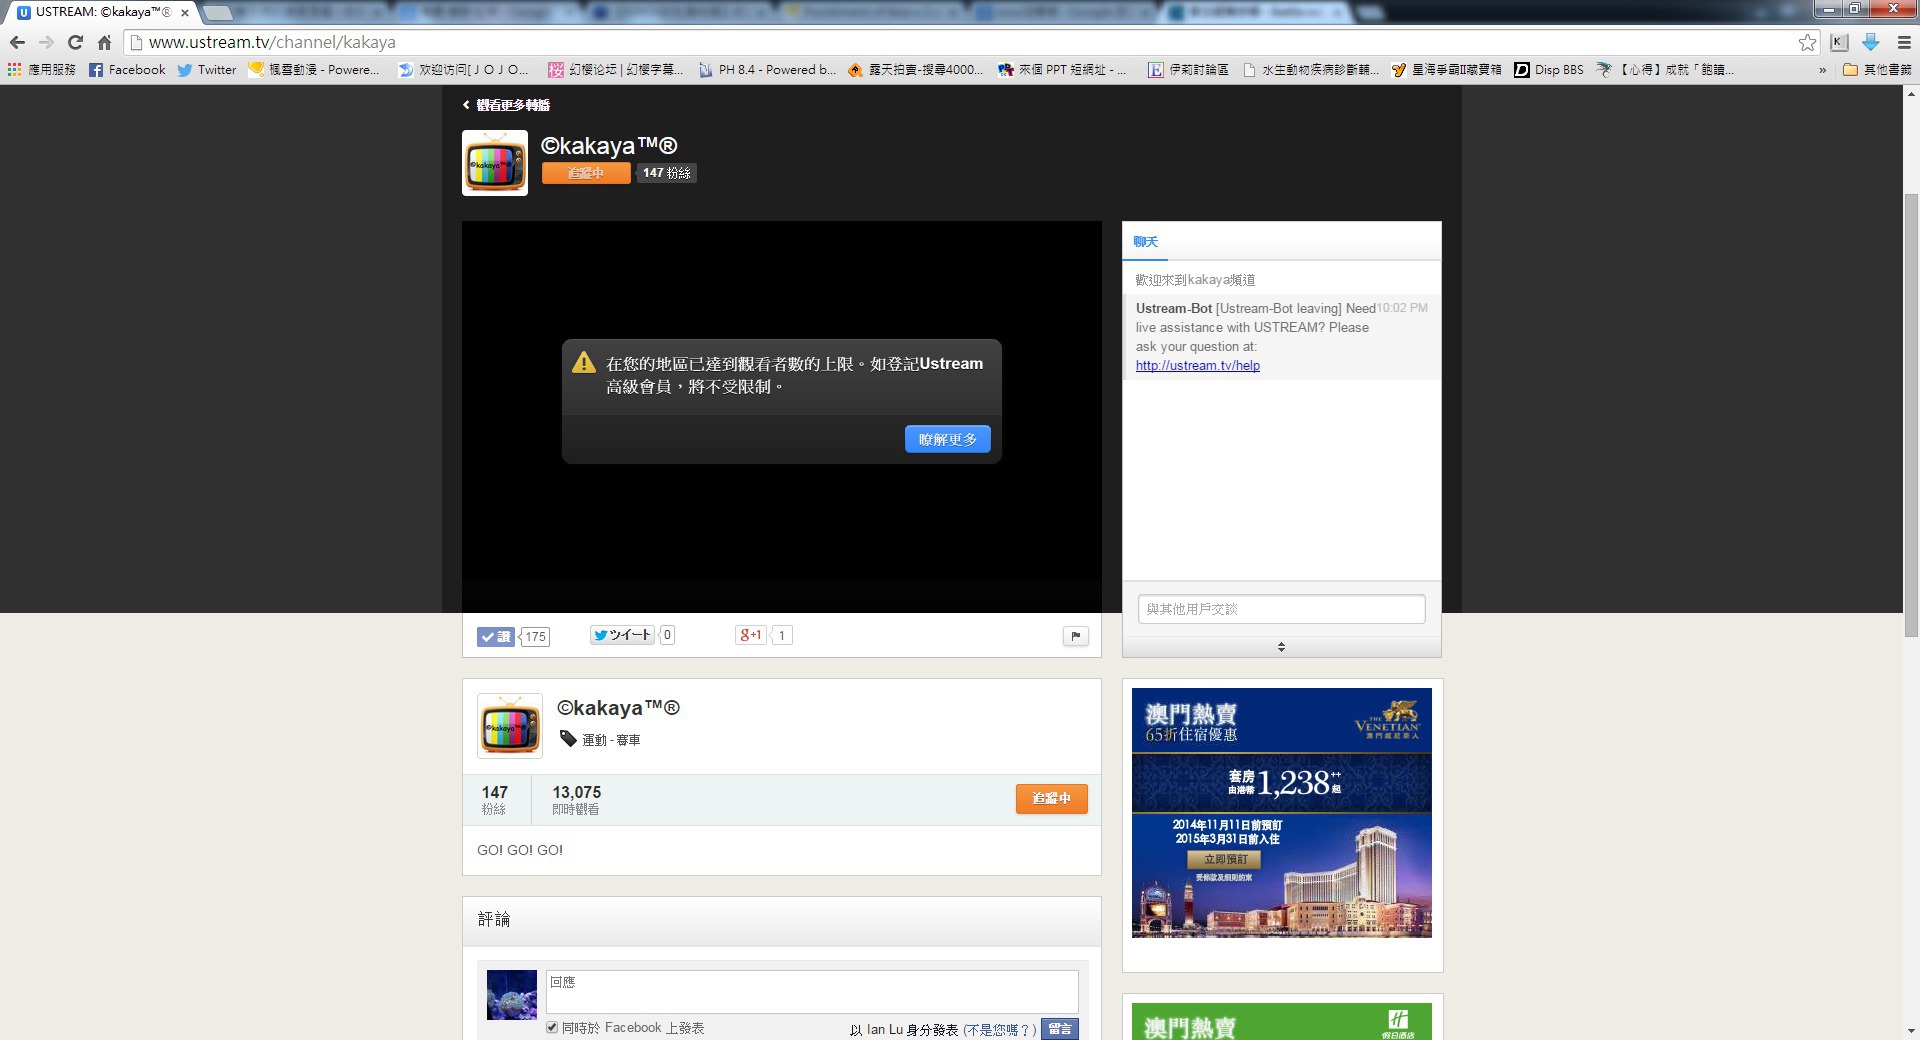Screen dimensions: 1920x1040
Task: Click the blue learn more button
Action: coord(947,439)
